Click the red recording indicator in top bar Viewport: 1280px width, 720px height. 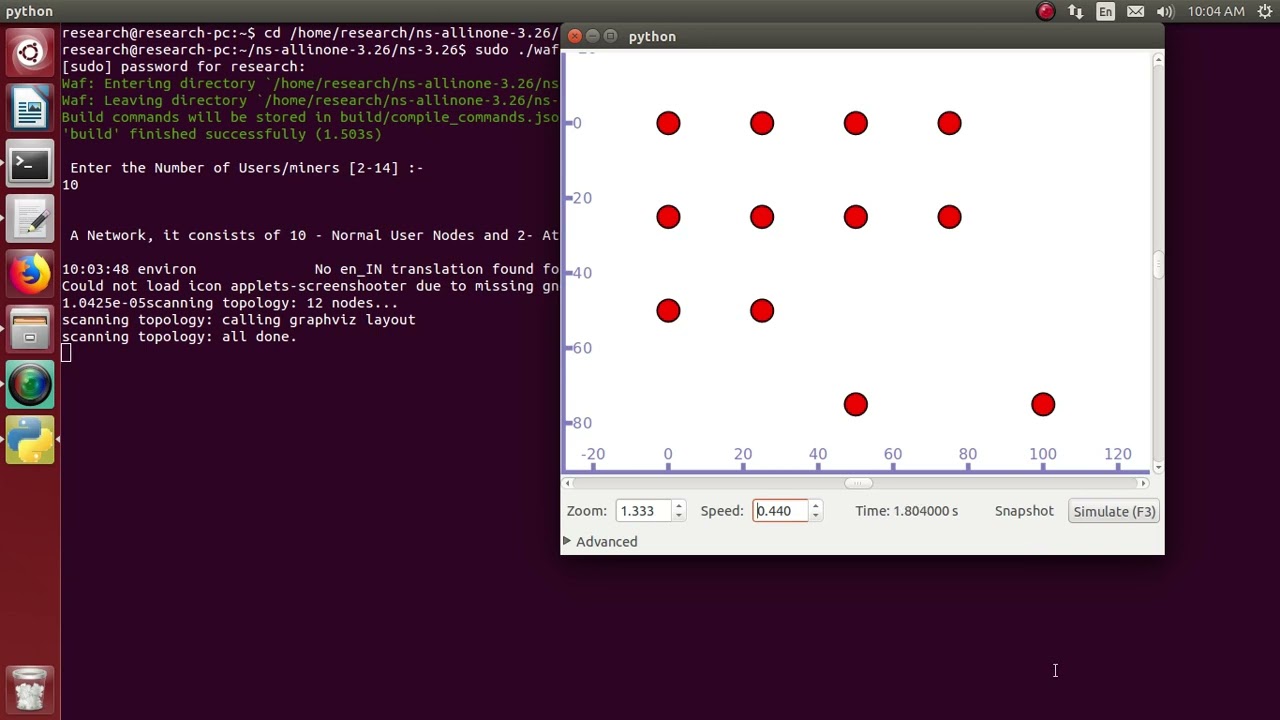[x=1046, y=12]
